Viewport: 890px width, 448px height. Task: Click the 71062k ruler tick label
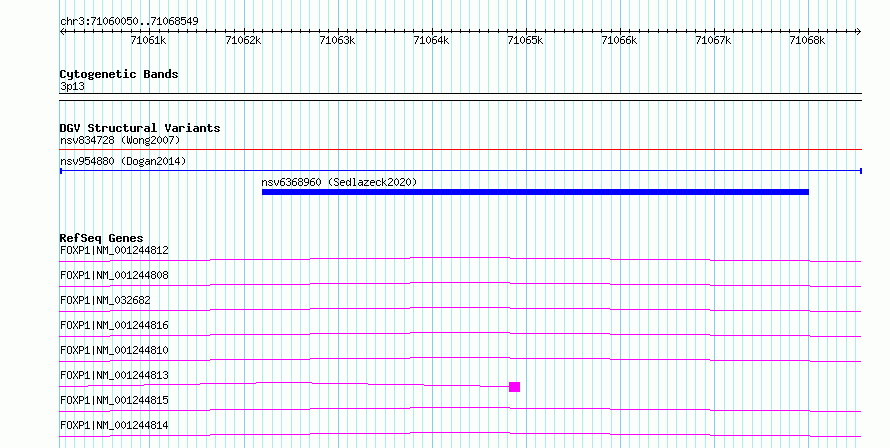pyautogui.click(x=243, y=40)
